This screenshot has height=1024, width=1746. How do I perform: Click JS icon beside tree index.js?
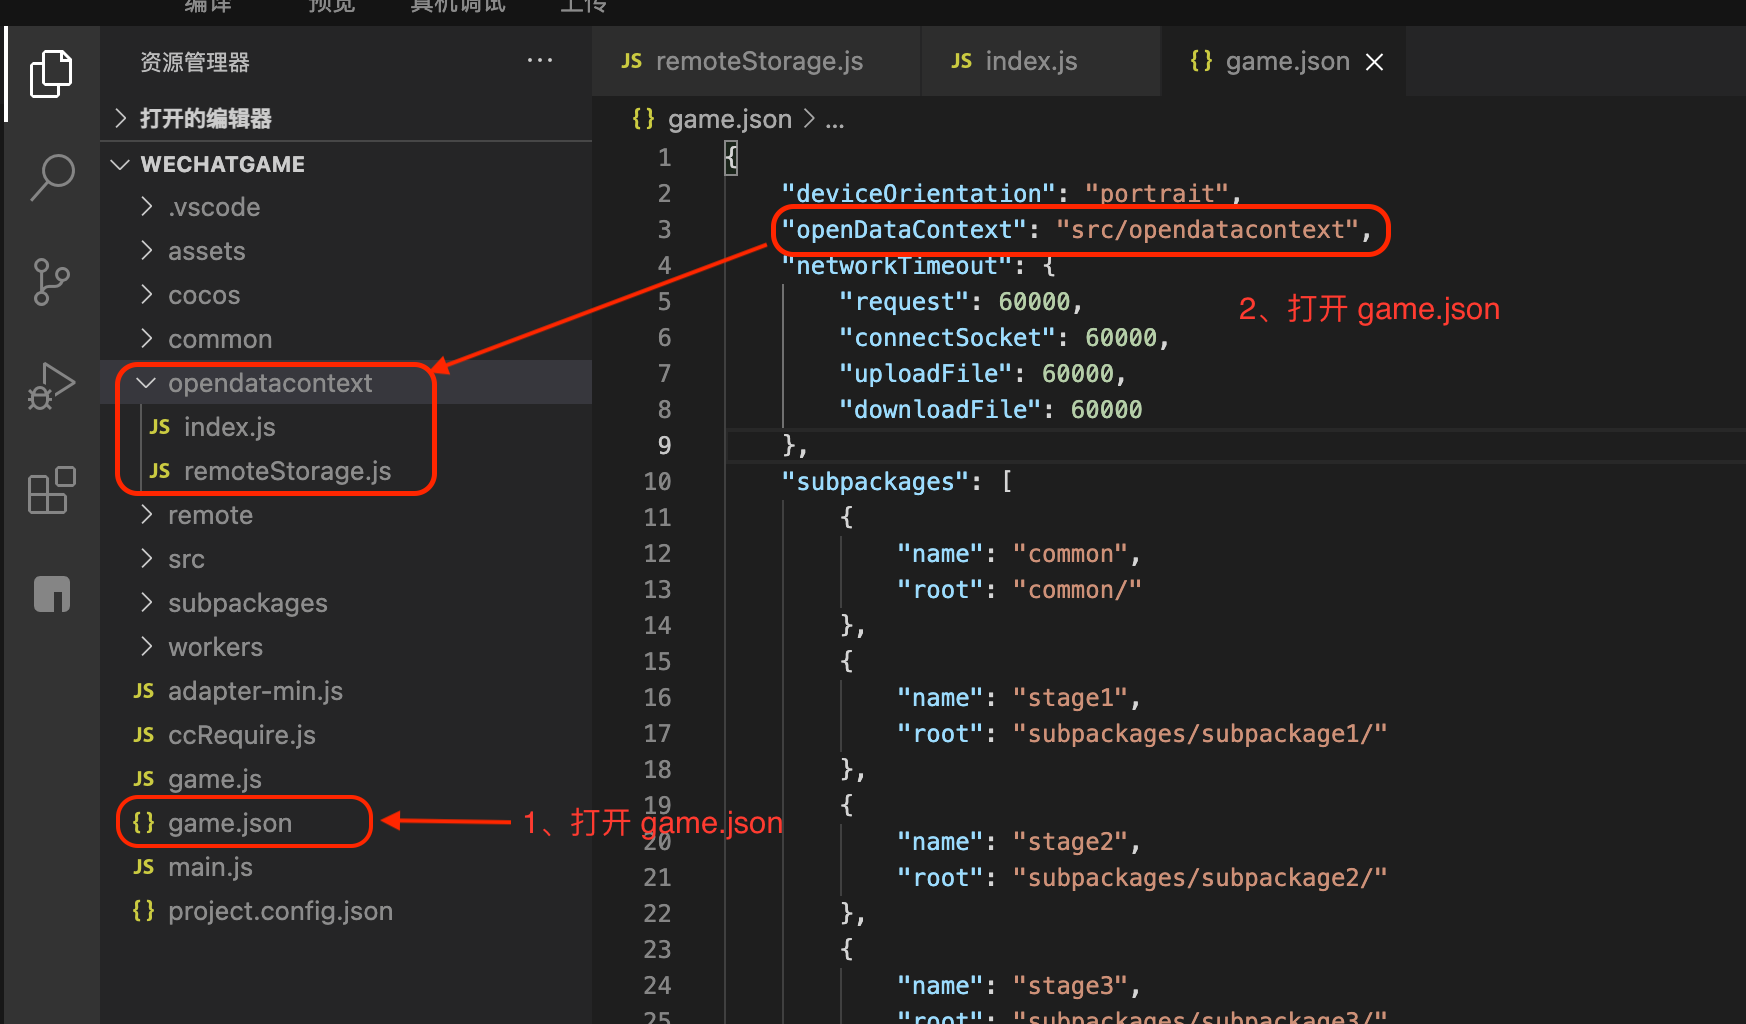point(160,427)
